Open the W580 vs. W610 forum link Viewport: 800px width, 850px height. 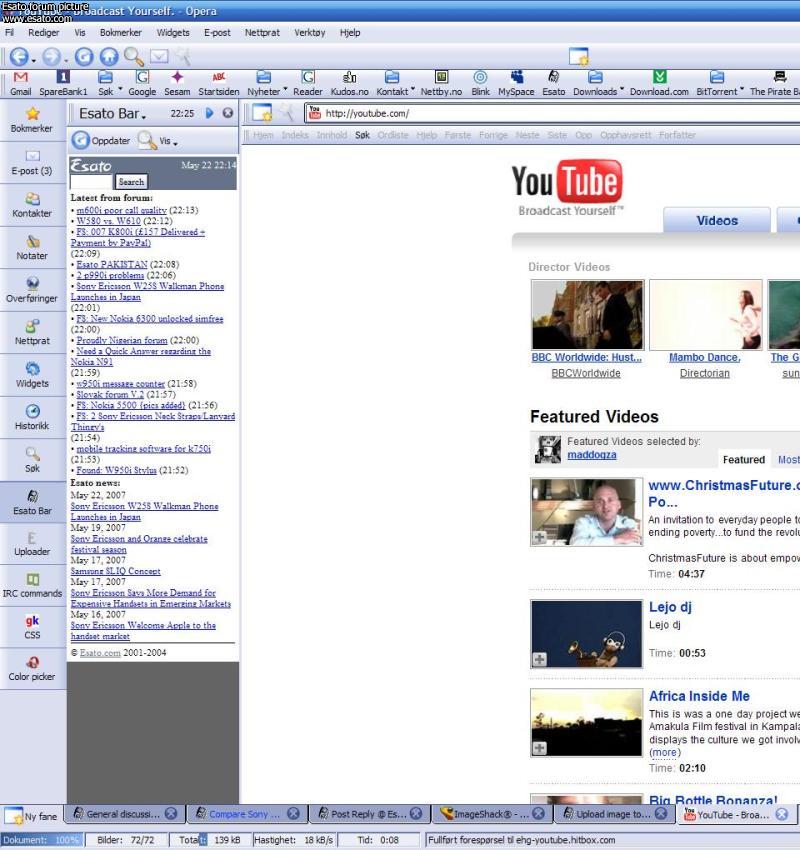click(x=108, y=221)
